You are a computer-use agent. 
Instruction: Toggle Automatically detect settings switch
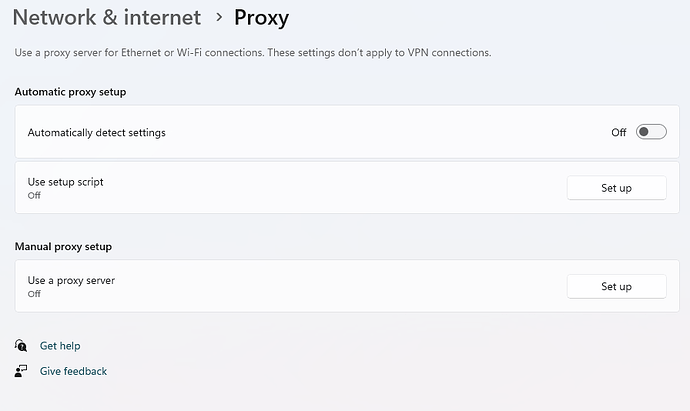pos(651,132)
